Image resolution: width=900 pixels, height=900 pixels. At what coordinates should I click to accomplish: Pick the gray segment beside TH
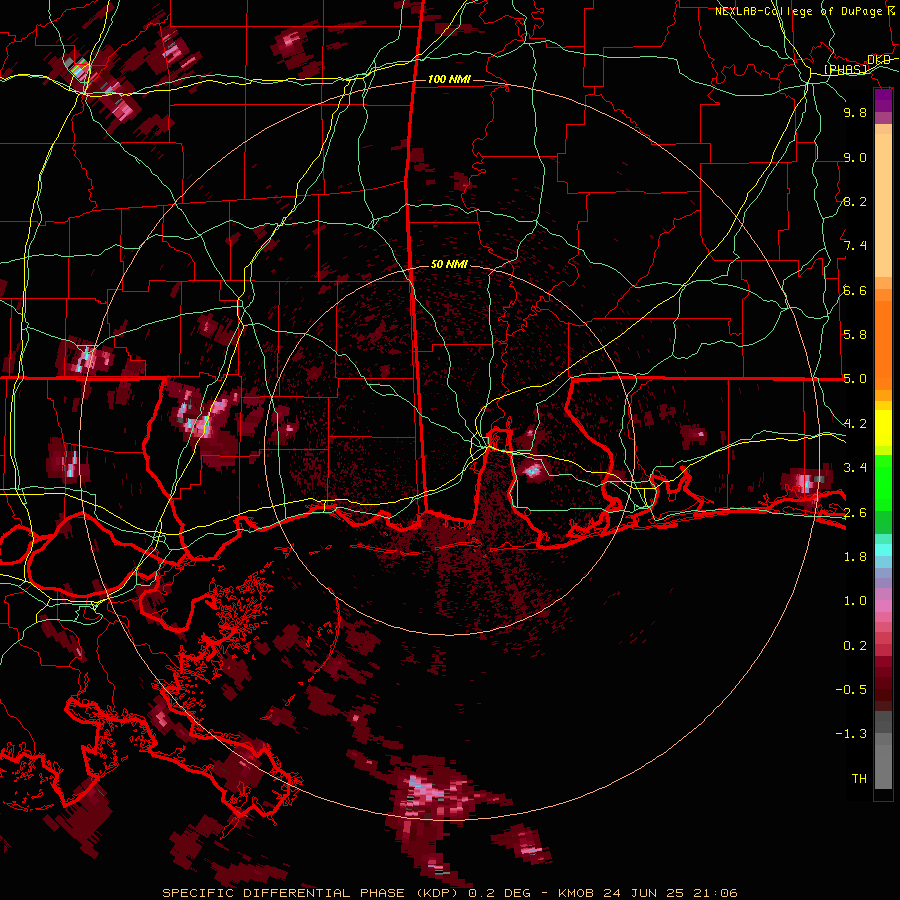(x=883, y=767)
